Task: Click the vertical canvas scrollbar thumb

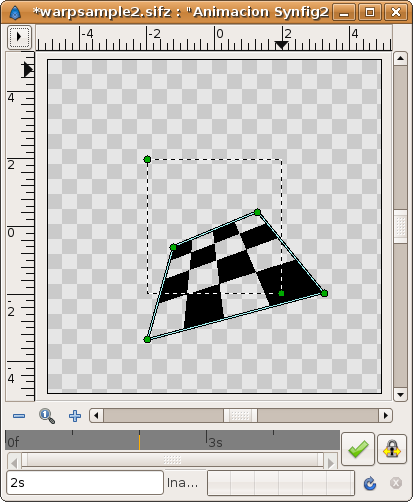Action: click(x=400, y=226)
